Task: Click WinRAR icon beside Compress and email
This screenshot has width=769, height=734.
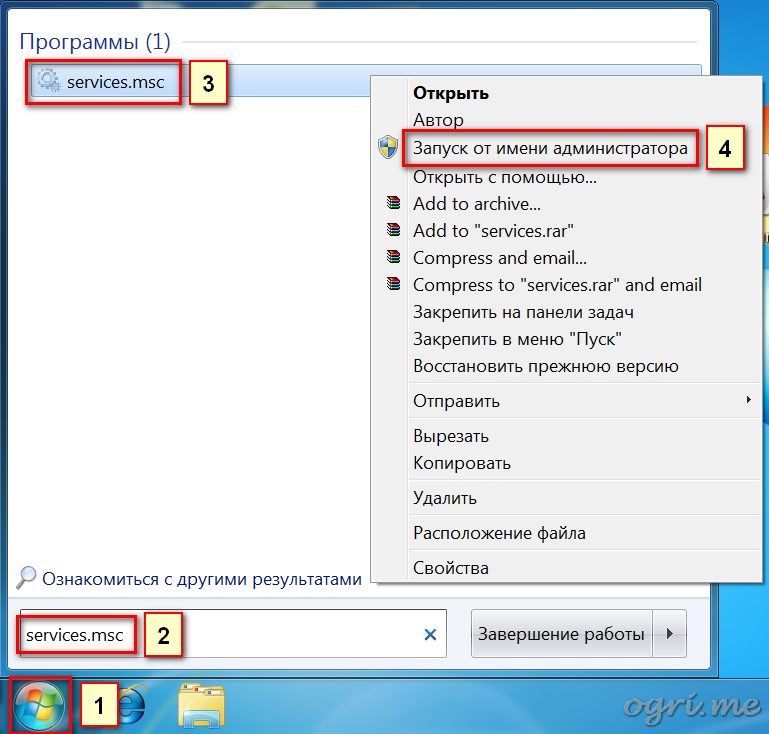Action: coord(393,256)
